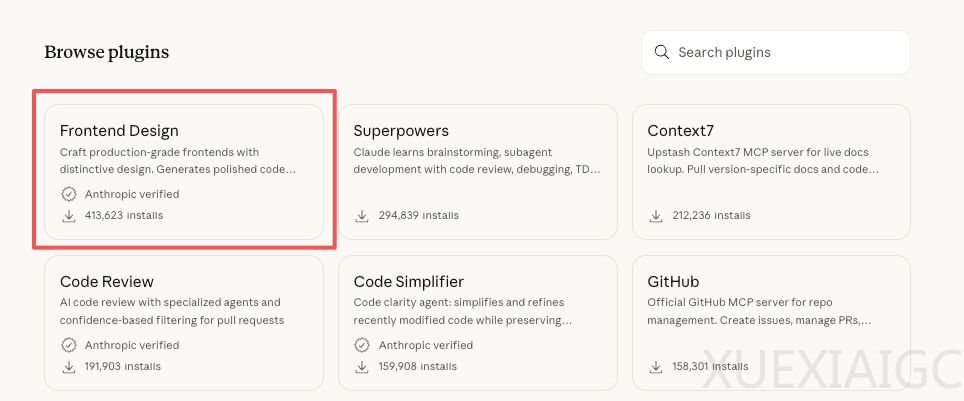Viewport: 964px width, 401px height.
Task: Click the Frontend Design verified badge icon
Action: point(69,194)
